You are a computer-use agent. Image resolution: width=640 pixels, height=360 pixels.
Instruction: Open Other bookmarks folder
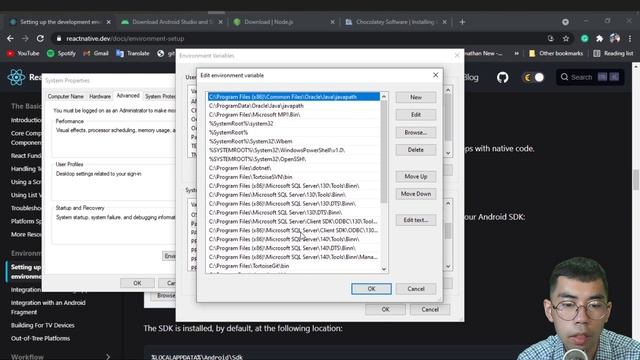(x=556, y=53)
